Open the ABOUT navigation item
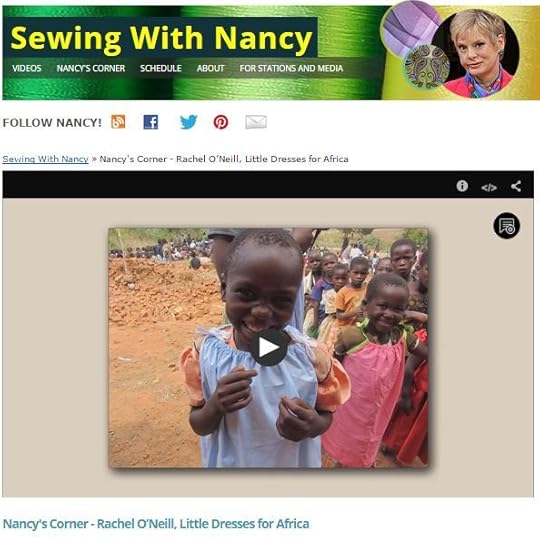Image resolution: width=540 pixels, height=537 pixels. 210,68
